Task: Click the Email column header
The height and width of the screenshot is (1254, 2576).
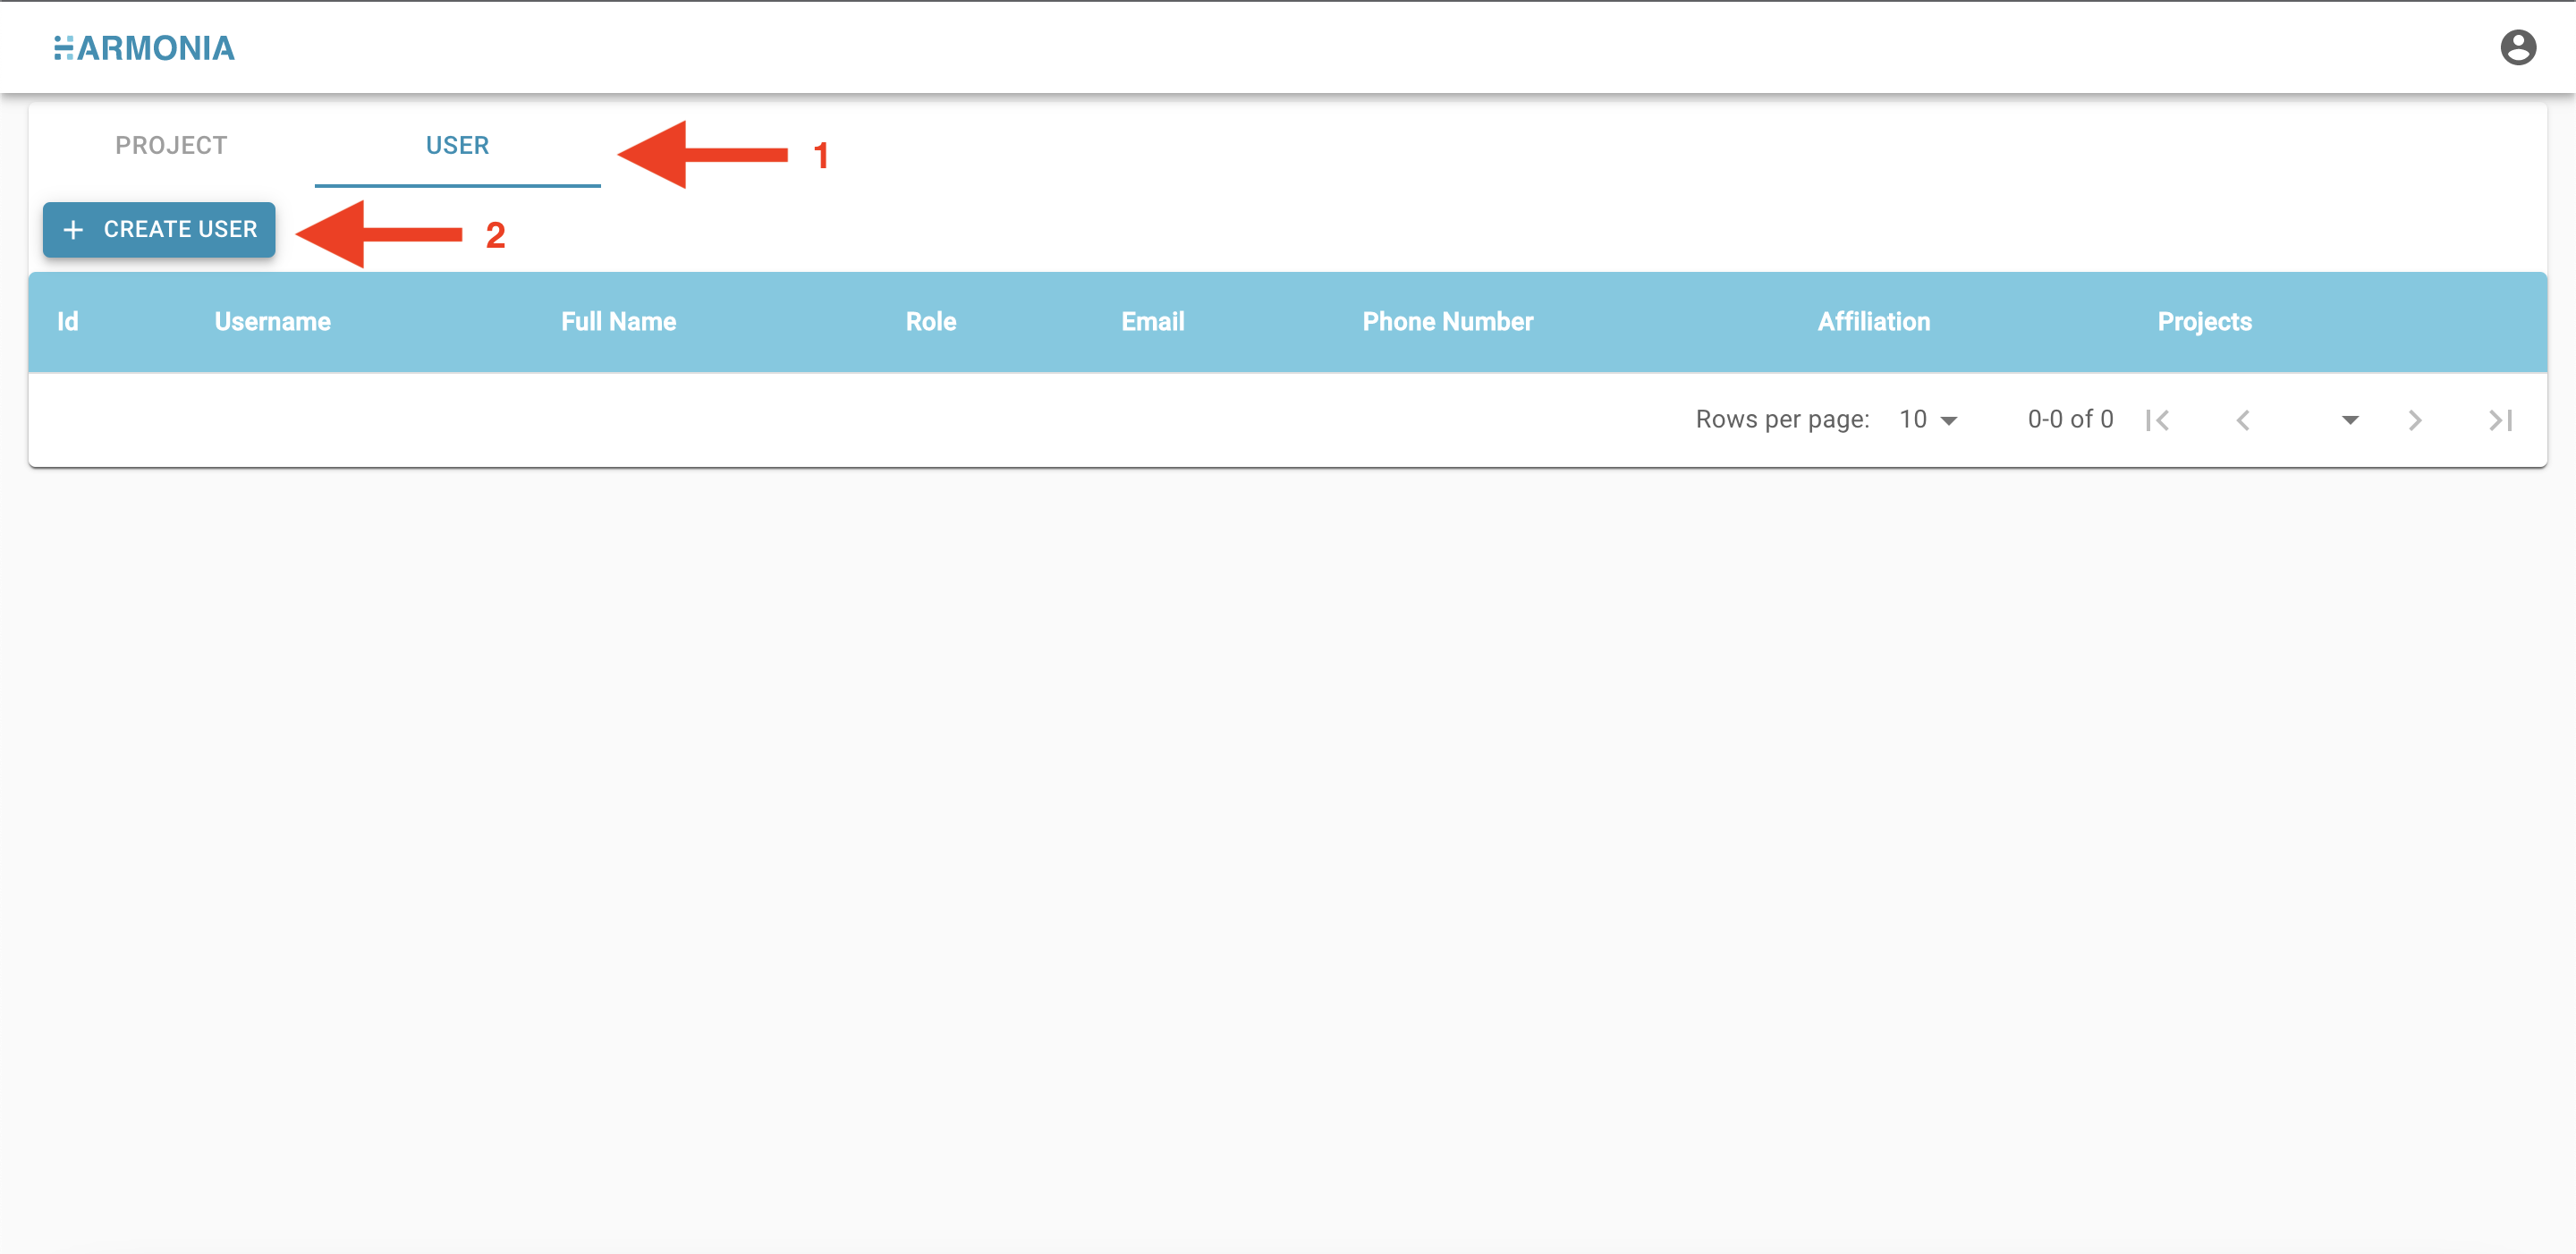Action: pos(1152,321)
